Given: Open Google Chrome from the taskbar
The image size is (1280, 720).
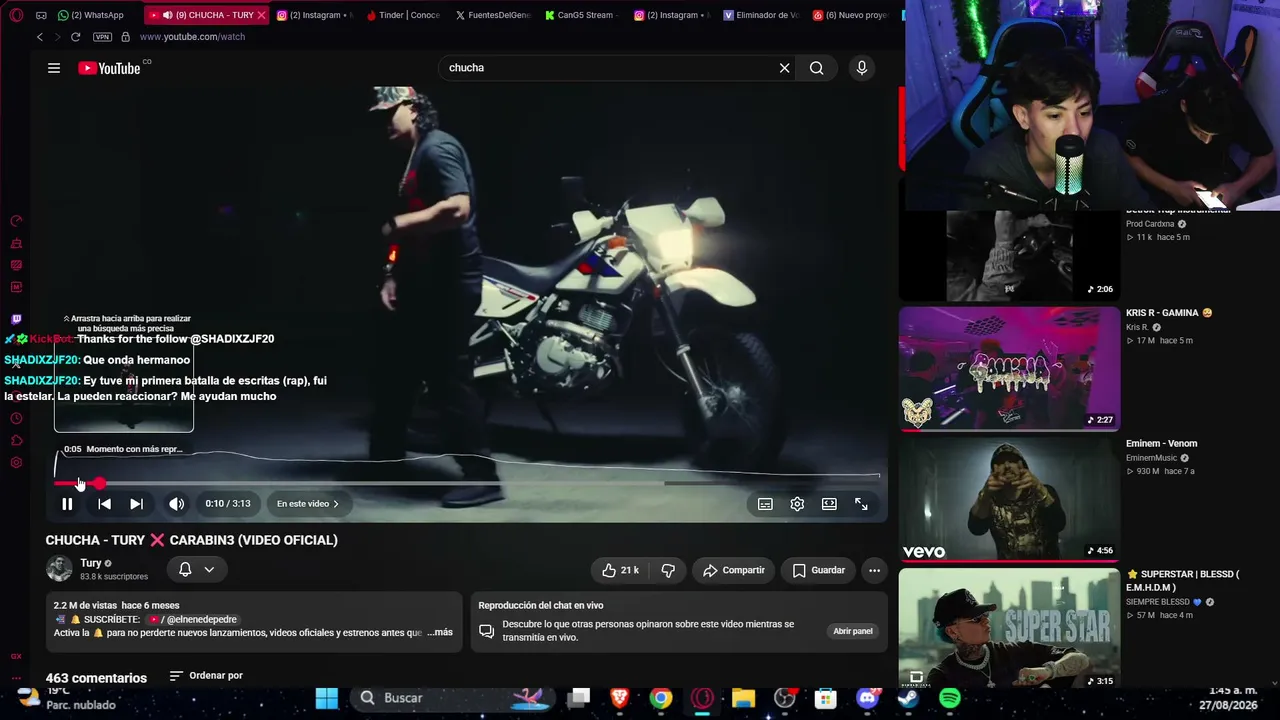Looking at the screenshot, I should [661, 698].
